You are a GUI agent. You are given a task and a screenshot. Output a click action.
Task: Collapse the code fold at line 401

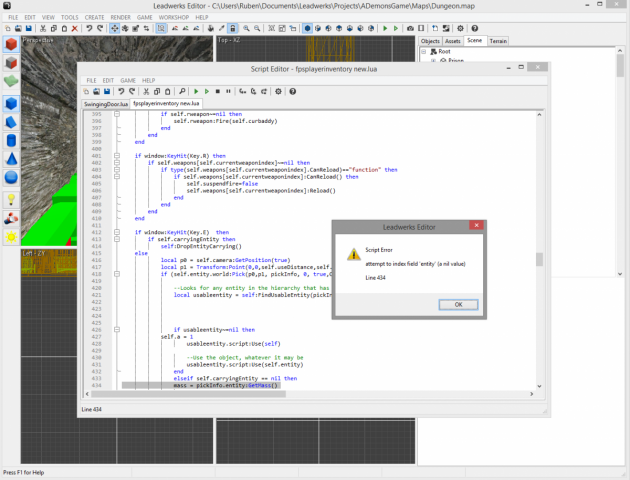pos(116,156)
